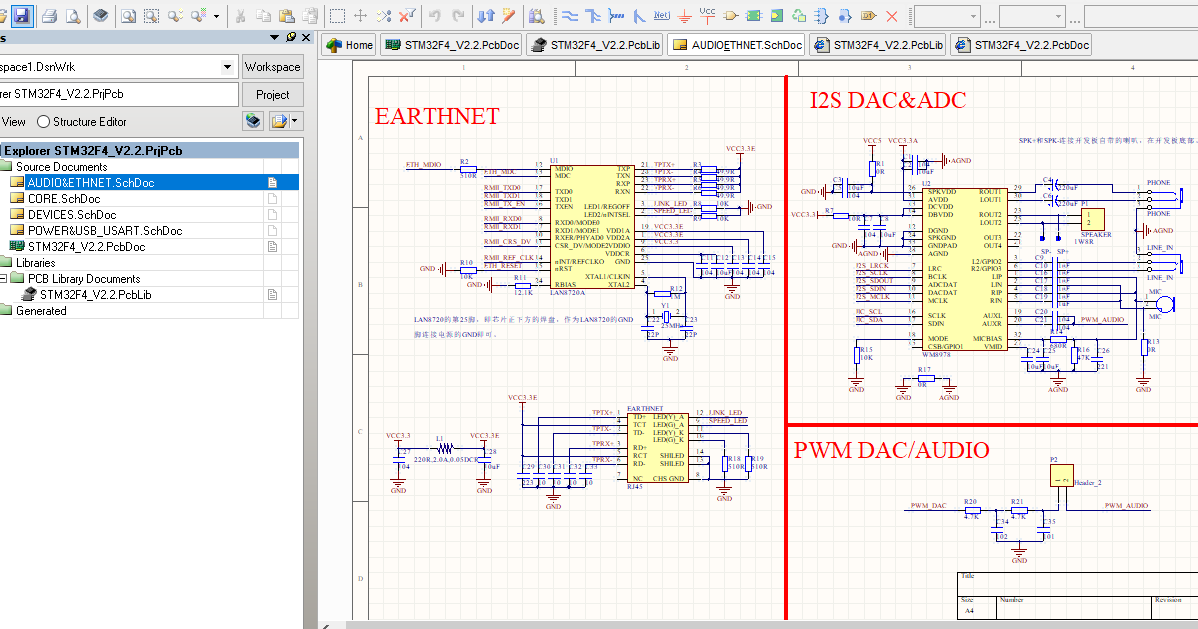1198x629 pixels.
Task: Select STM32F4_V2.2.PcbLib in project tree
Action: 96,295
